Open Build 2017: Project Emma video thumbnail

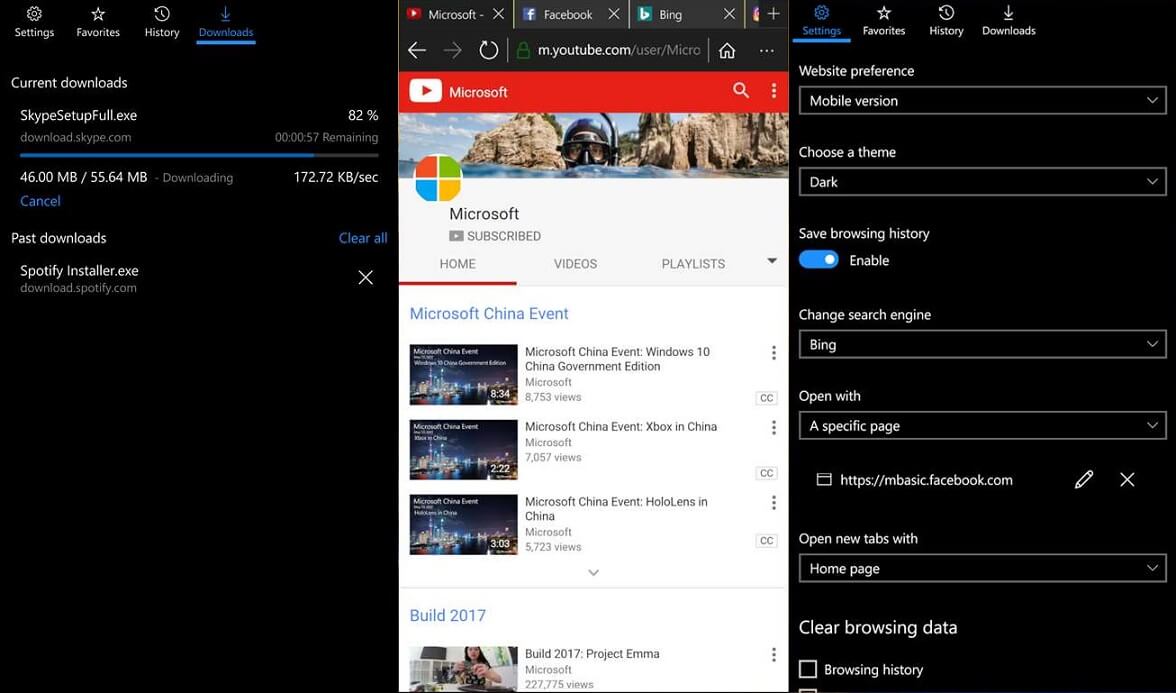pyautogui.click(x=464, y=669)
